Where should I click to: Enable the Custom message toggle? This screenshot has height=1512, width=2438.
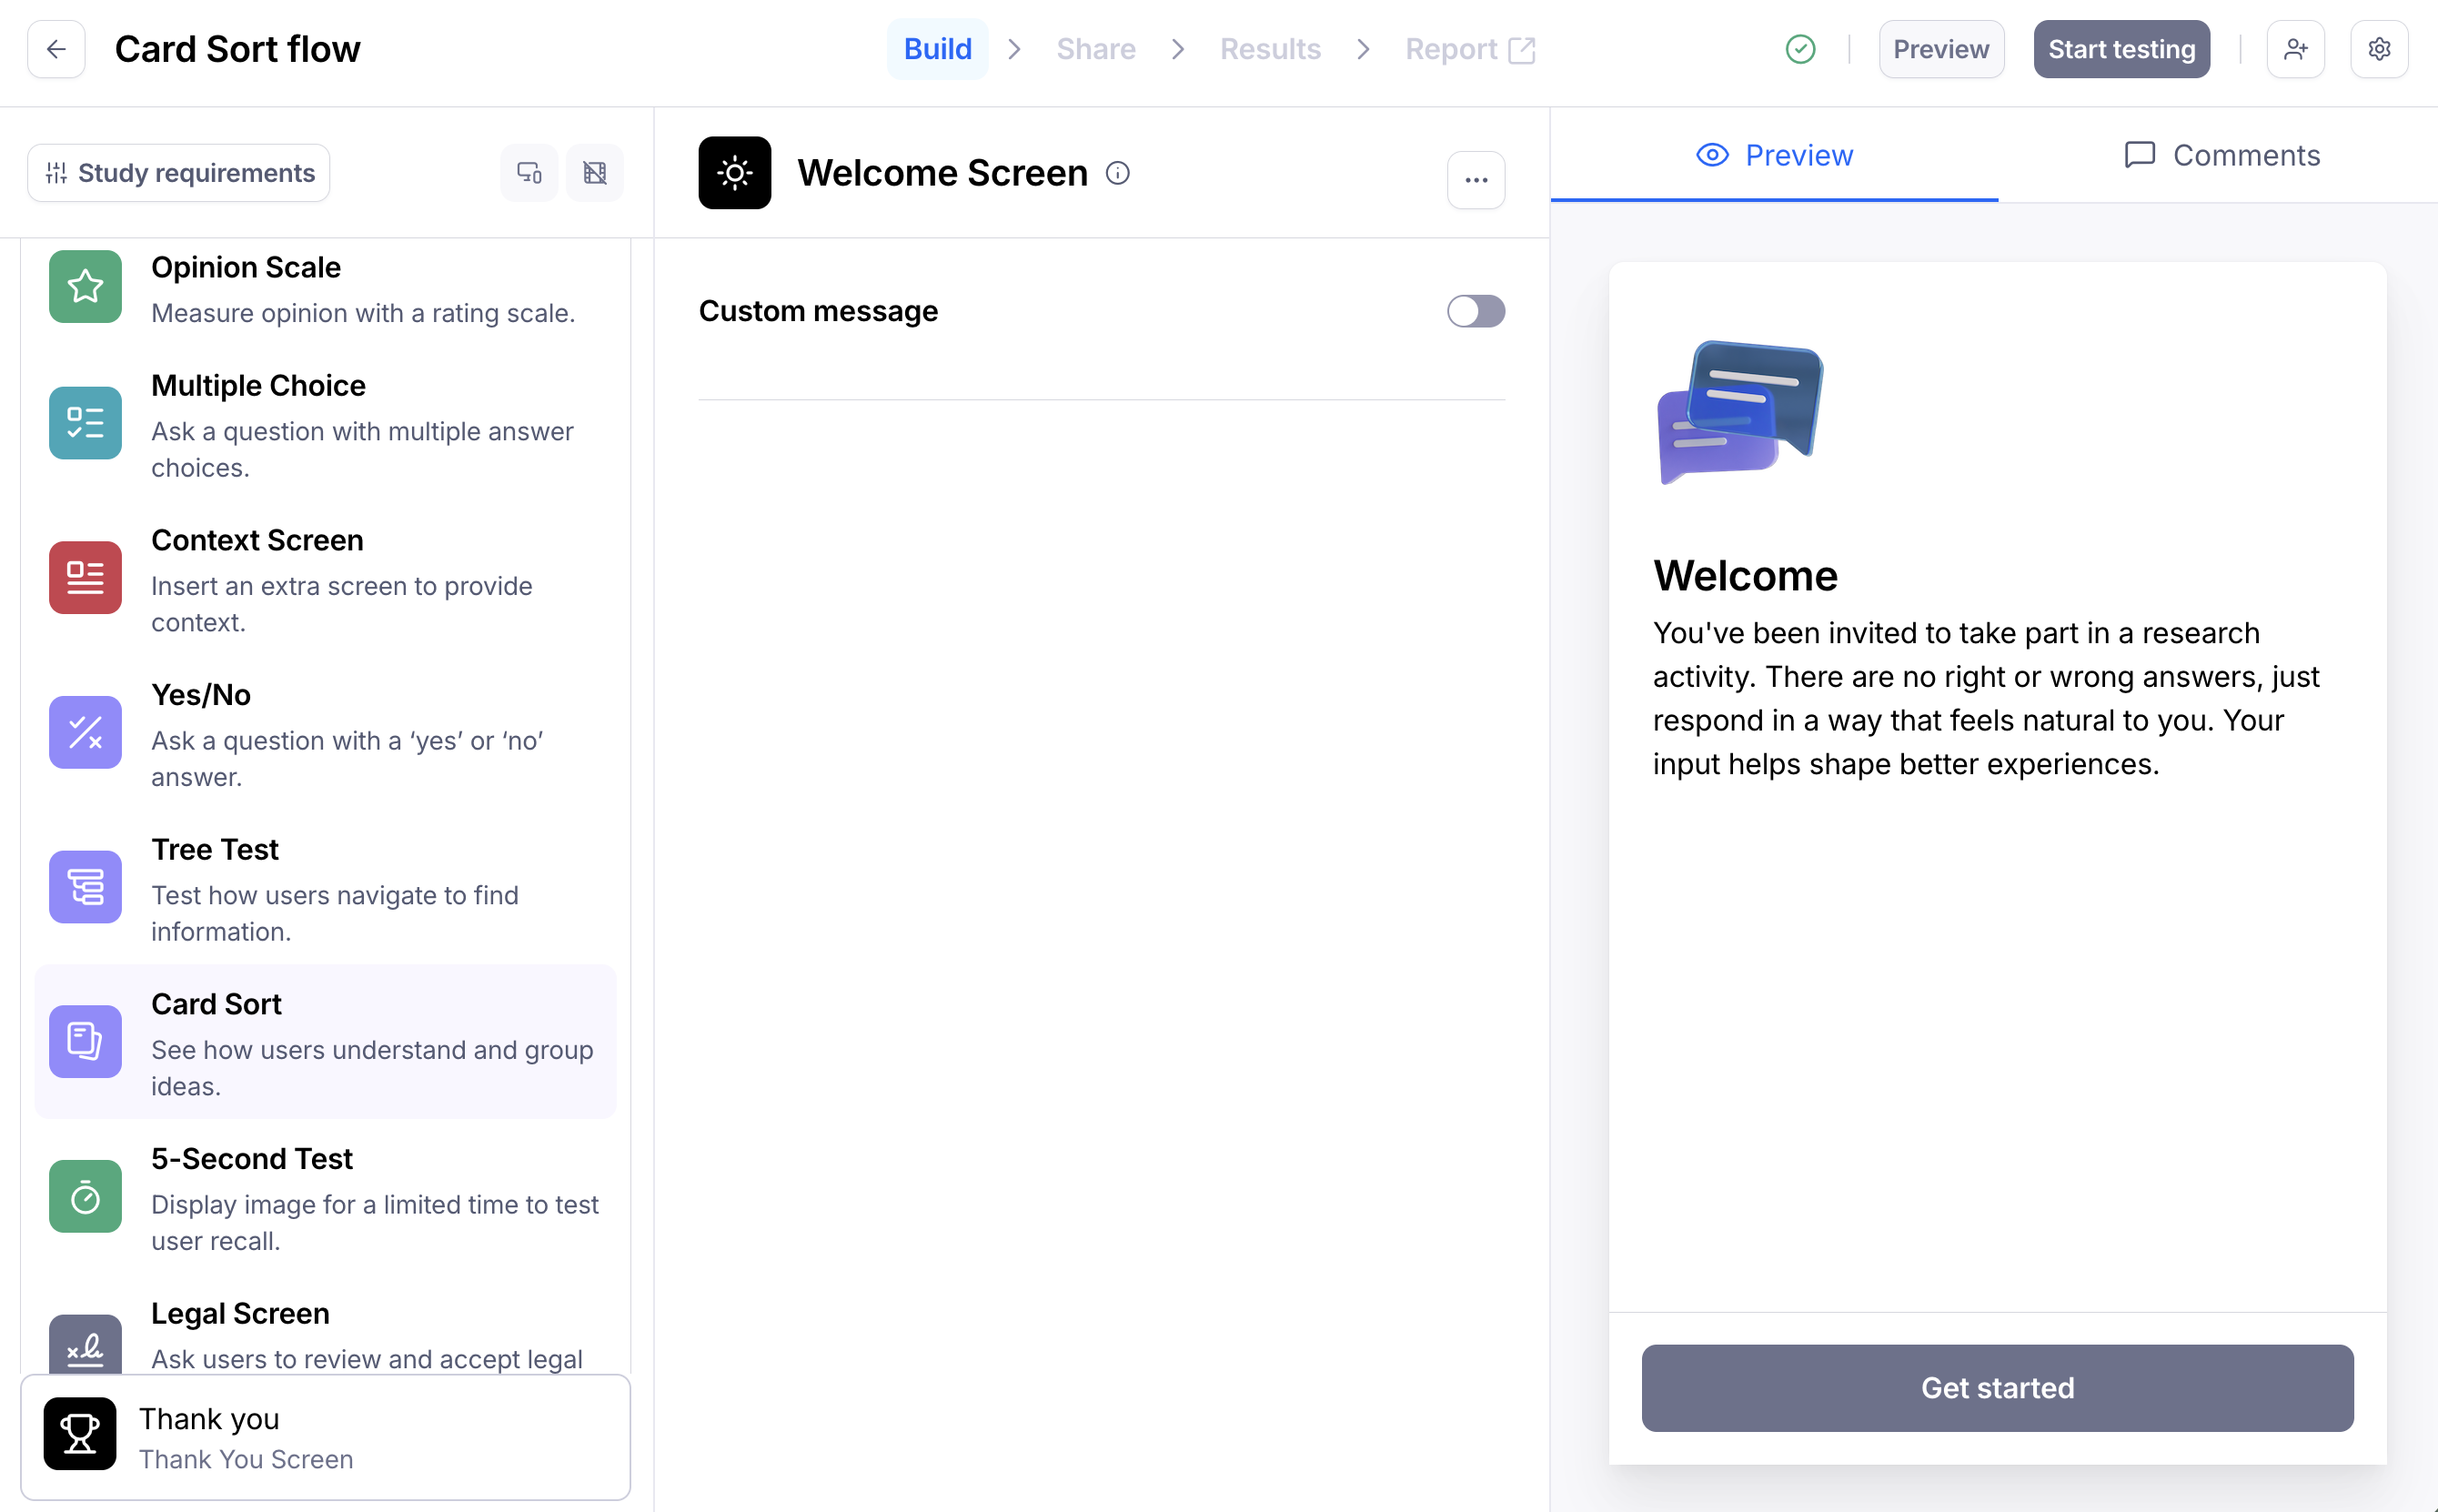(x=1475, y=311)
